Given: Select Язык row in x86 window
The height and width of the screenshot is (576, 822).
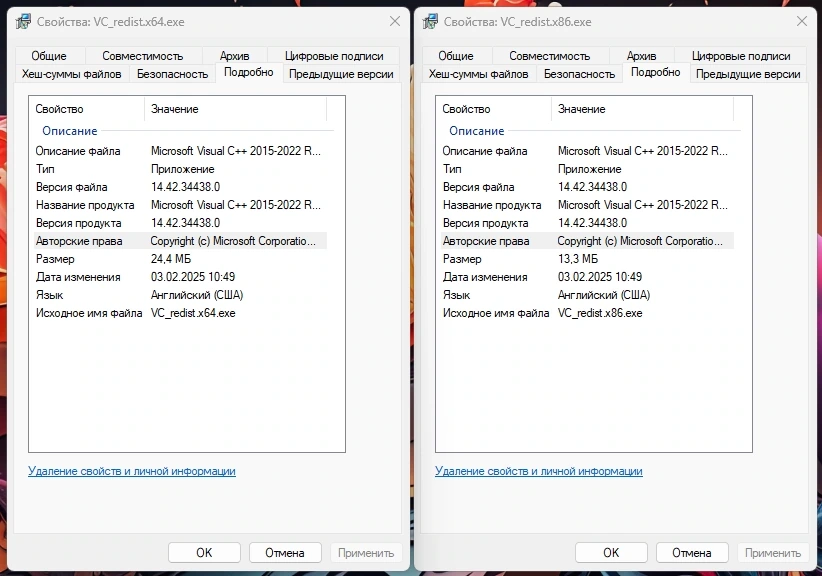Looking at the screenshot, I should (587, 295).
